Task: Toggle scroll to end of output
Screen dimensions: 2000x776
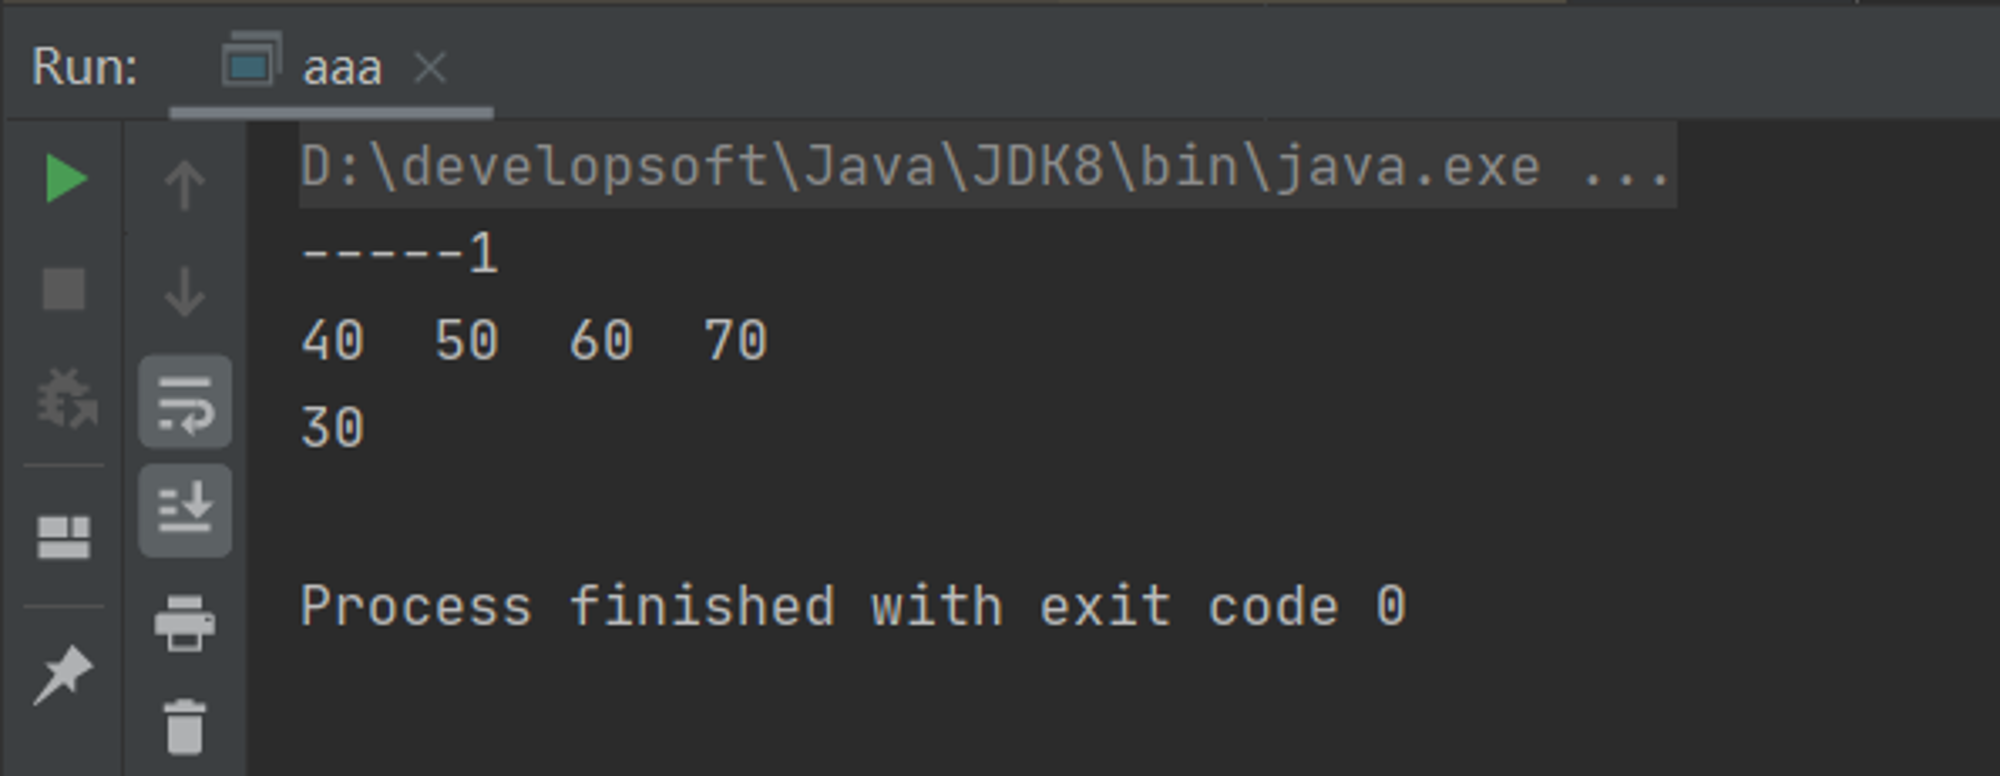Action: (185, 510)
